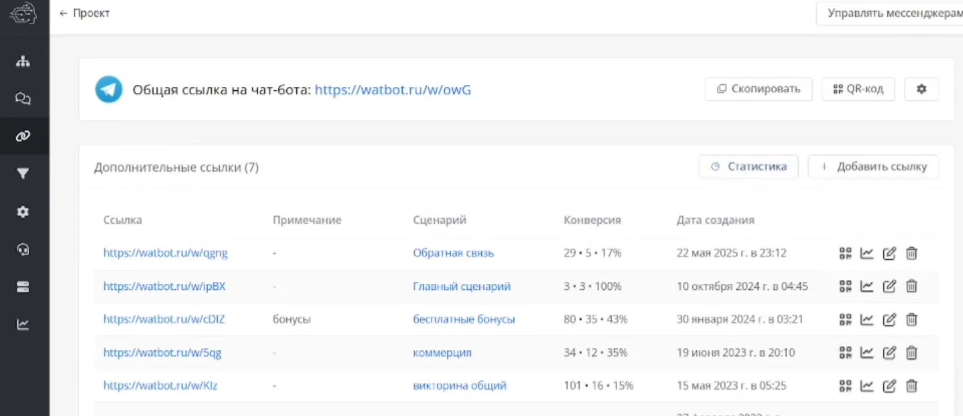Image resolution: width=963 pixels, height=416 pixels.
Task: Delete the 5qg link row
Action: pyautogui.click(x=911, y=352)
